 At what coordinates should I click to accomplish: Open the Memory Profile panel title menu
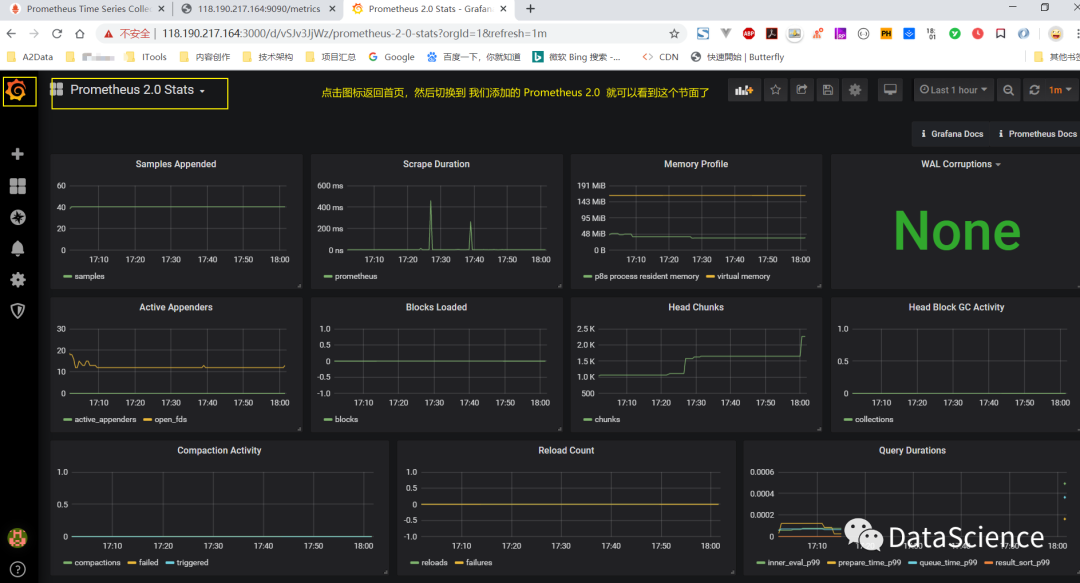[696, 164]
